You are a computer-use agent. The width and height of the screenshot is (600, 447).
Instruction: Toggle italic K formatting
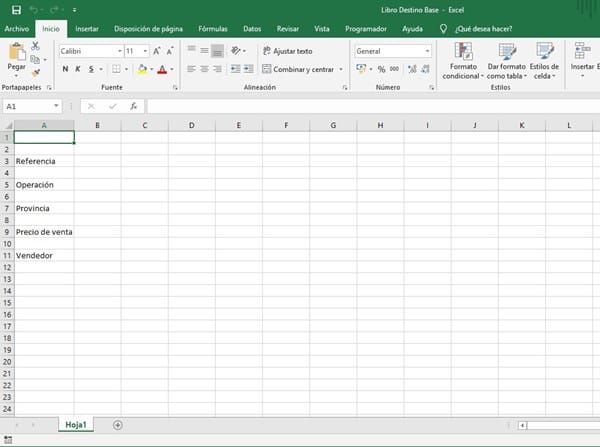pyautogui.click(x=78, y=69)
